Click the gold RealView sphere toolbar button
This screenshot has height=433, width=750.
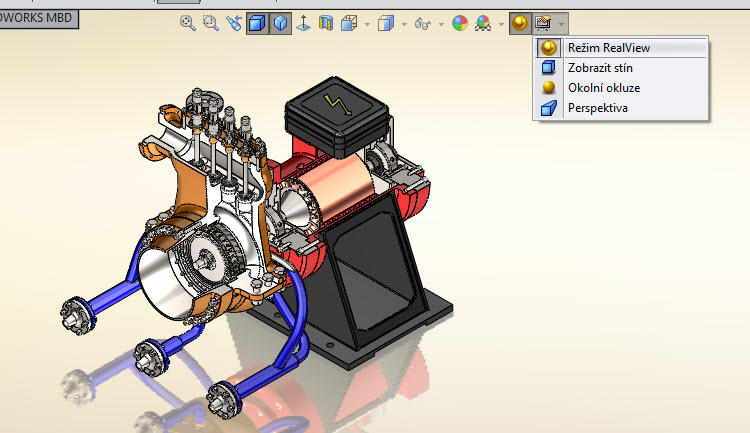click(x=520, y=23)
